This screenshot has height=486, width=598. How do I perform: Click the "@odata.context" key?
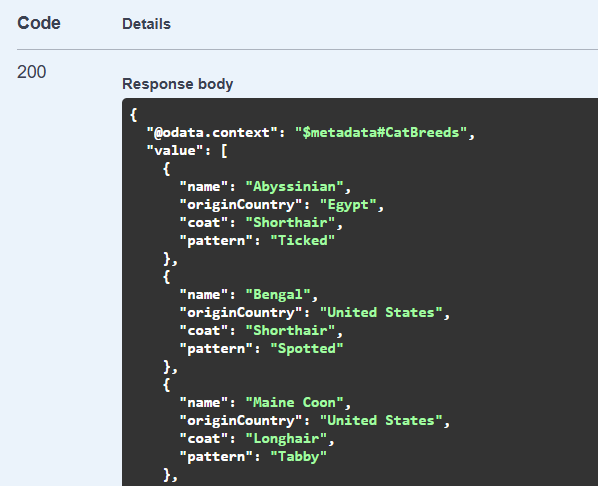point(212,132)
